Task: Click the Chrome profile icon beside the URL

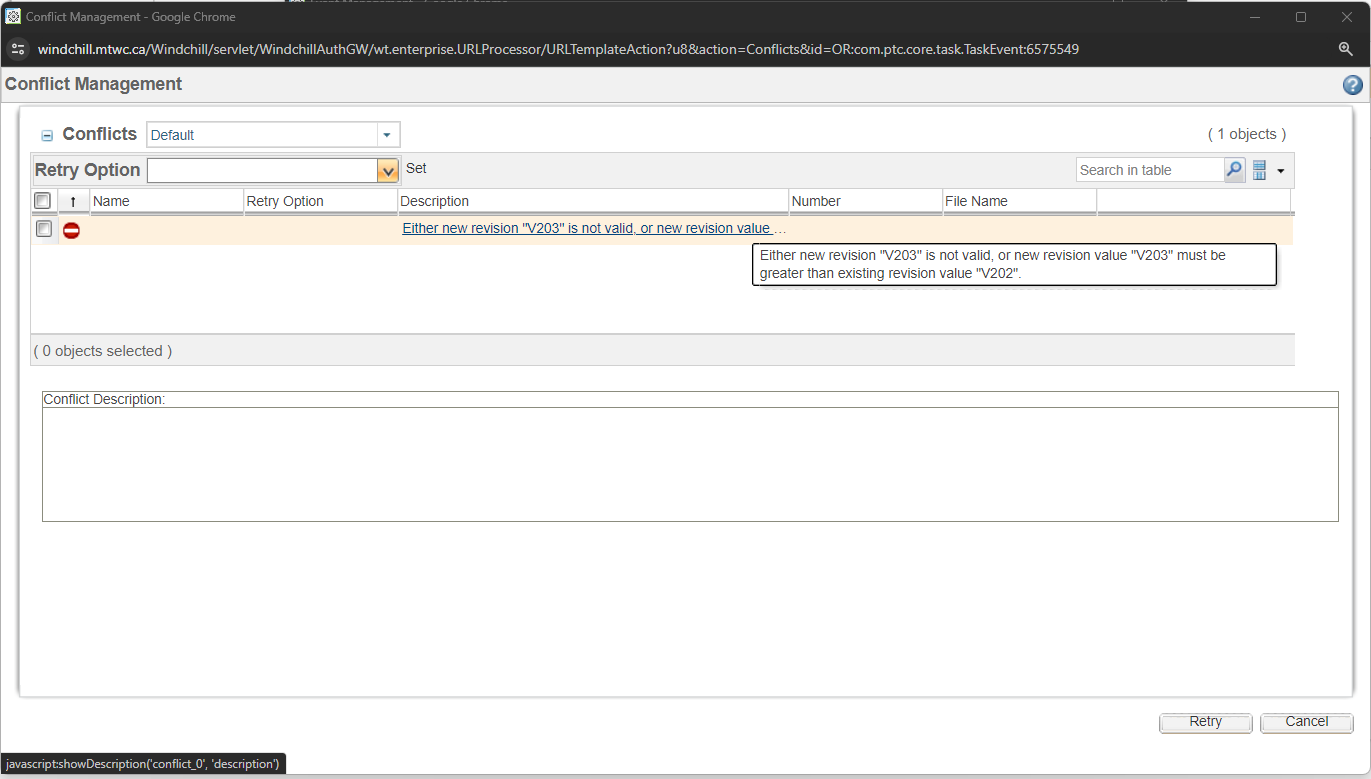Action: click(x=18, y=48)
